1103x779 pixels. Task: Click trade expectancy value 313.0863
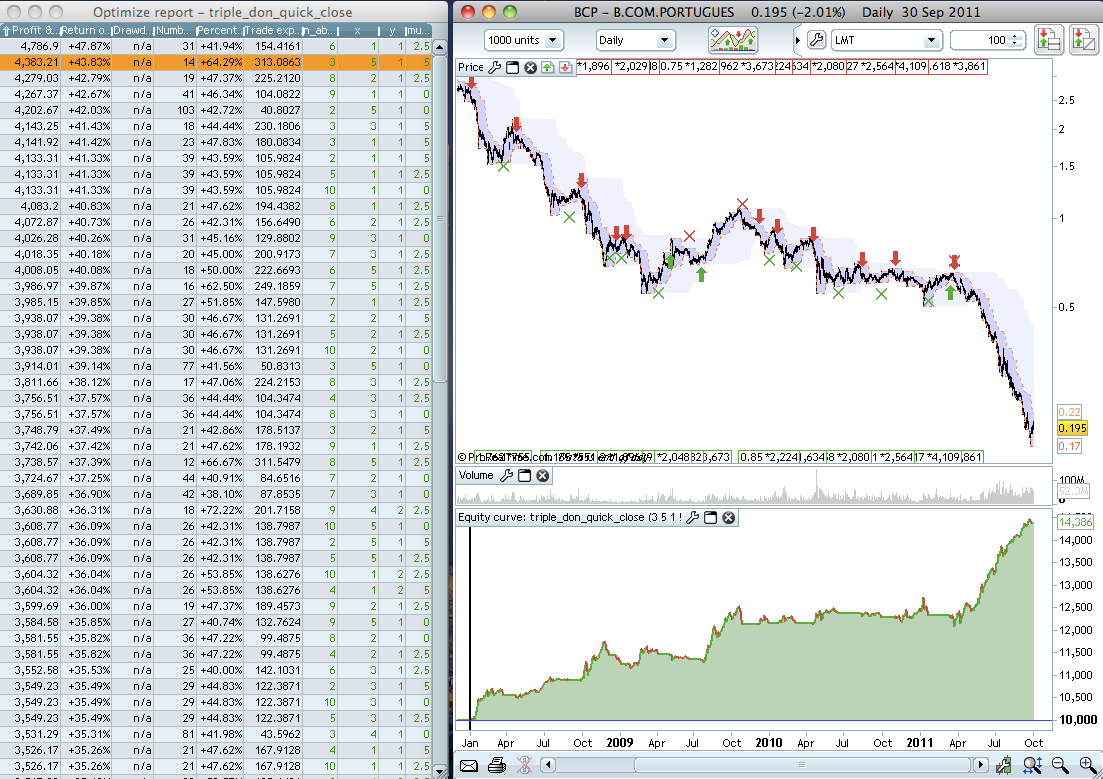point(277,62)
